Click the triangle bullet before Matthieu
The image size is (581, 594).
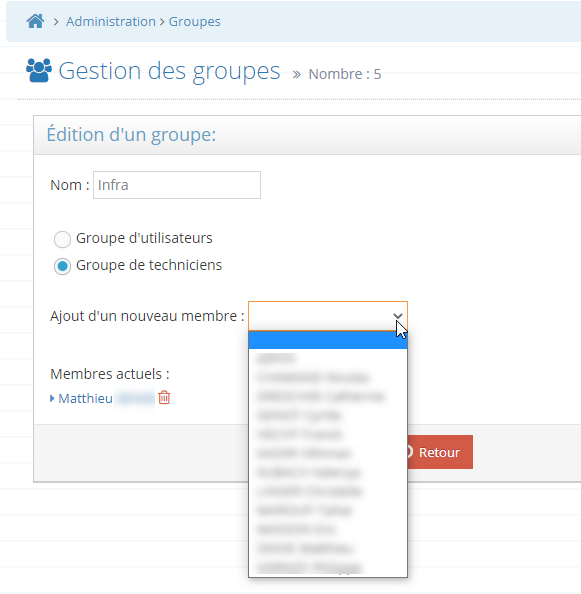52,398
